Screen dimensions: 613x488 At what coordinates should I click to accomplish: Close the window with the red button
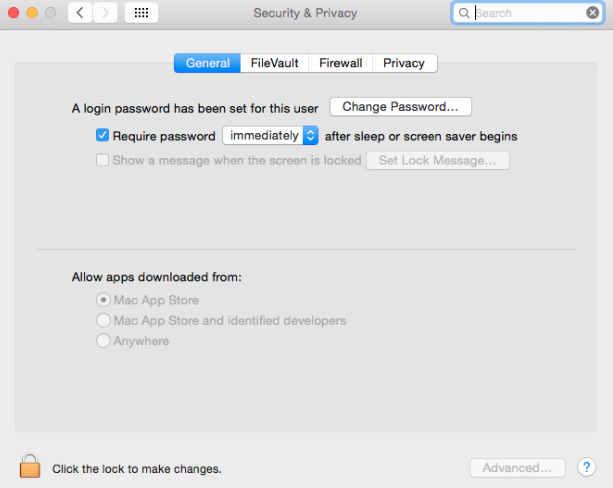pos(14,13)
